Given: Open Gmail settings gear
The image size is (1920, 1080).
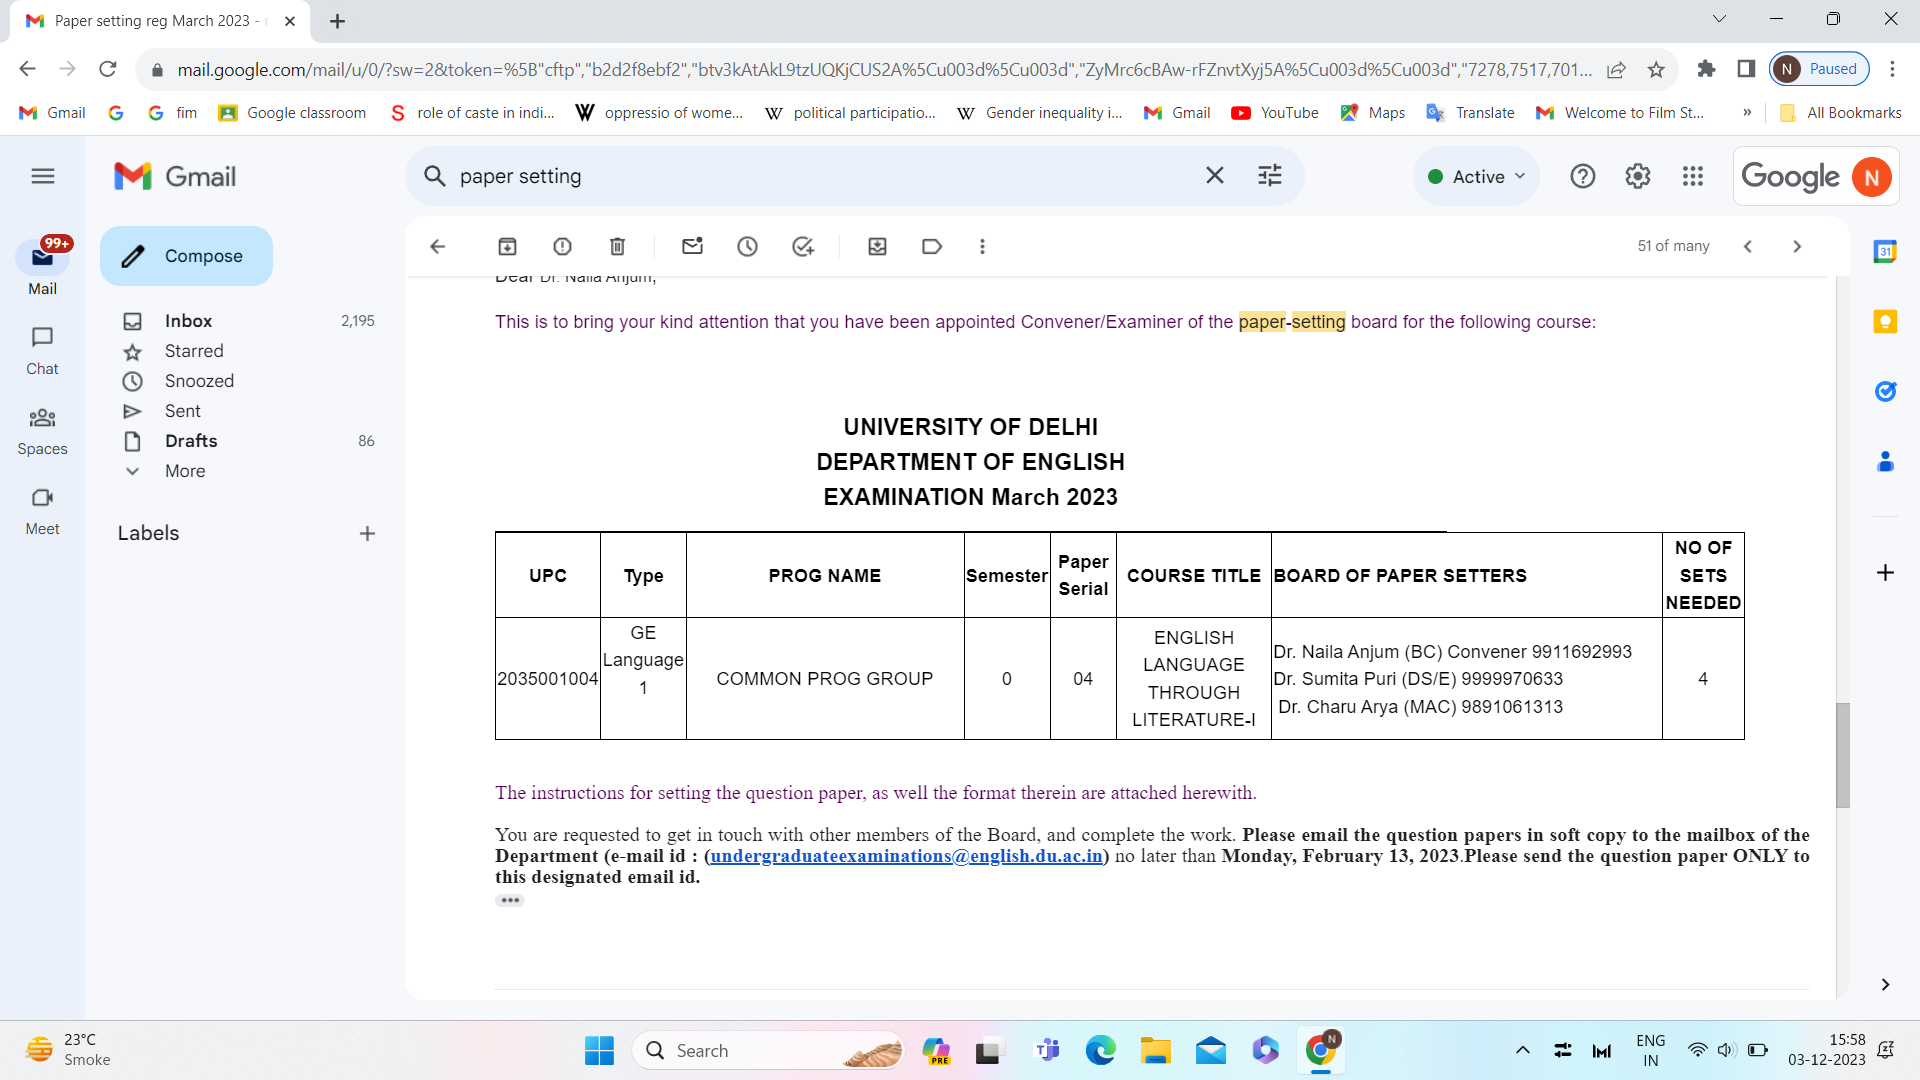Looking at the screenshot, I should tap(1637, 176).
